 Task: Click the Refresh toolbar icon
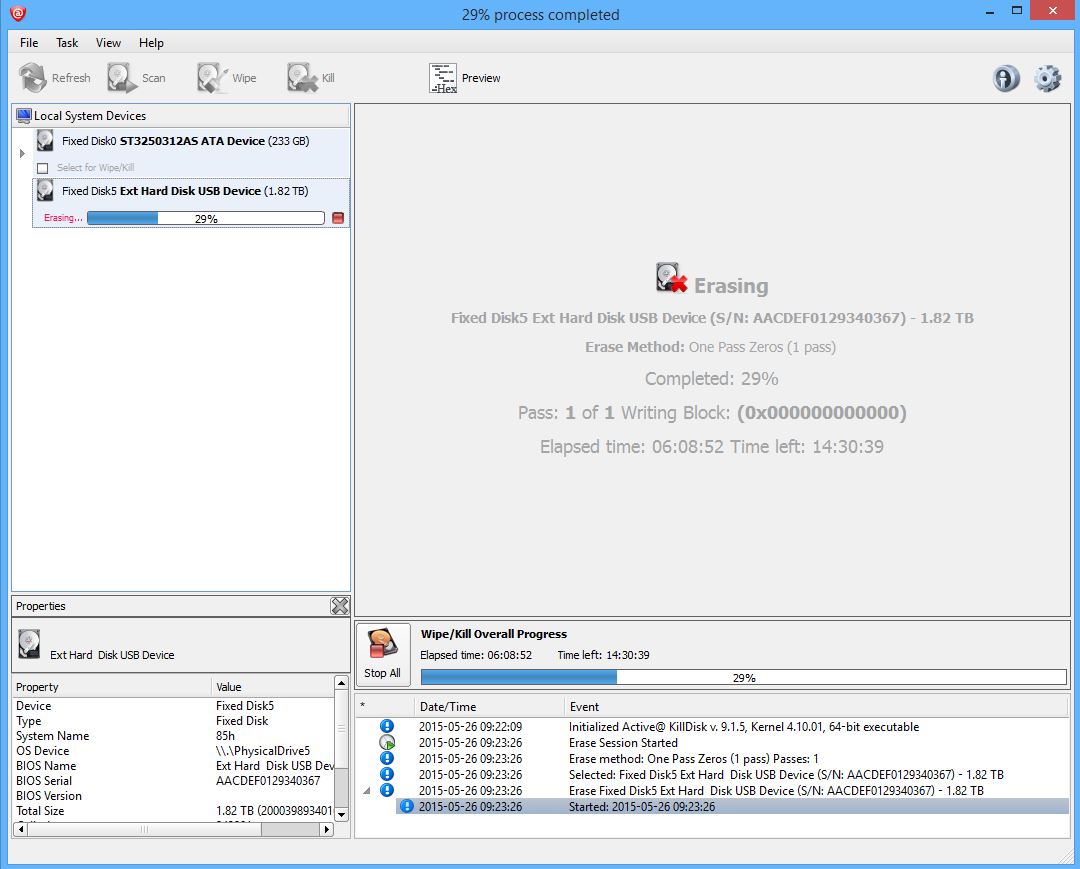[x=32, y=78]
